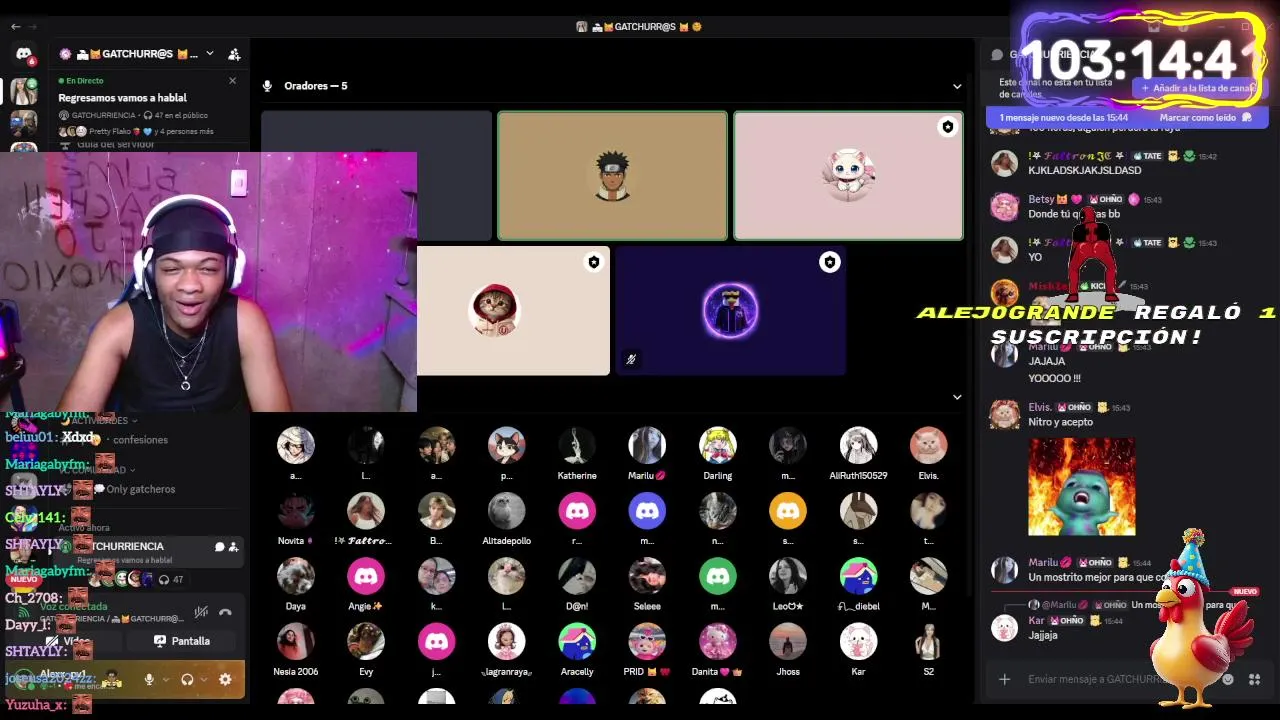Image resolution: width=1280 pixels, height=720 pixels.
Task: Toggle microphone mute in user panel
Action: (149, 679)
